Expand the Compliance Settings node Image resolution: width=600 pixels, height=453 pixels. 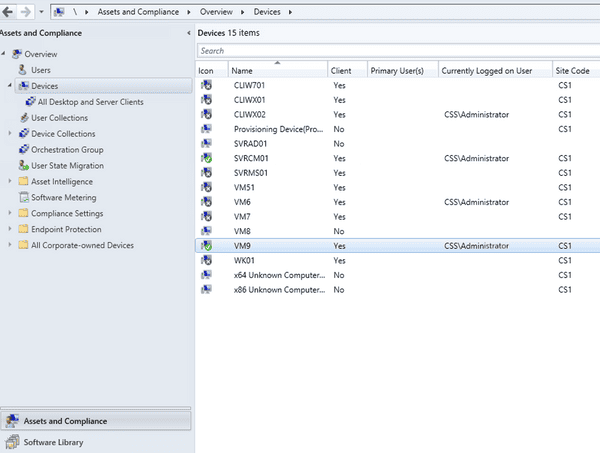10,213
